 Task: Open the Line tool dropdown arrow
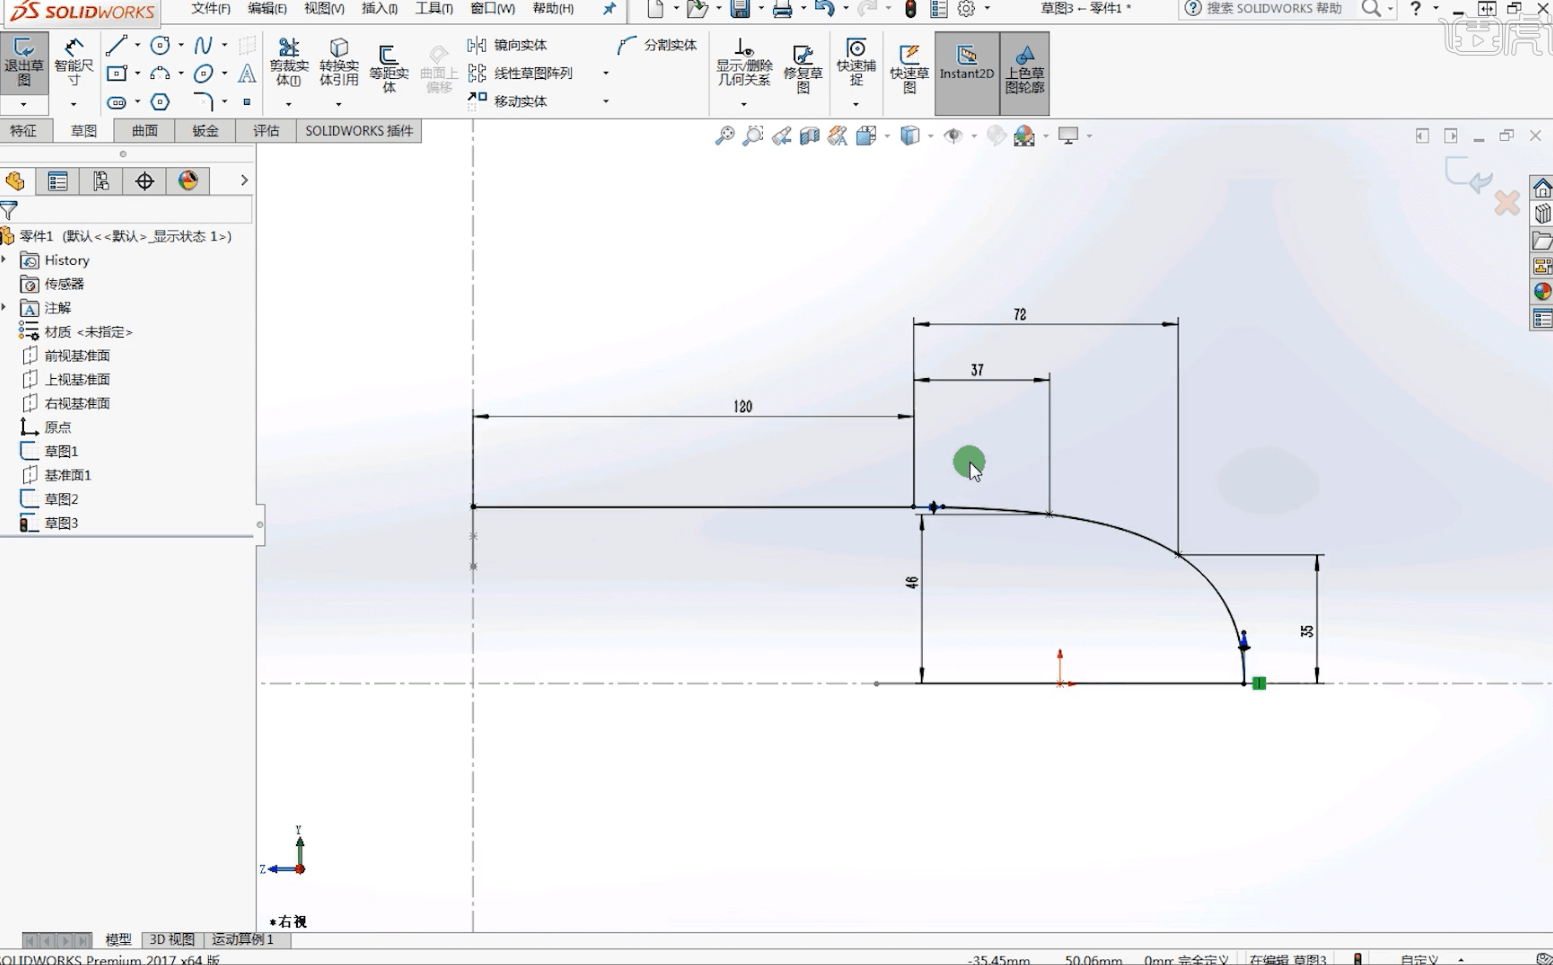[137, 45]
